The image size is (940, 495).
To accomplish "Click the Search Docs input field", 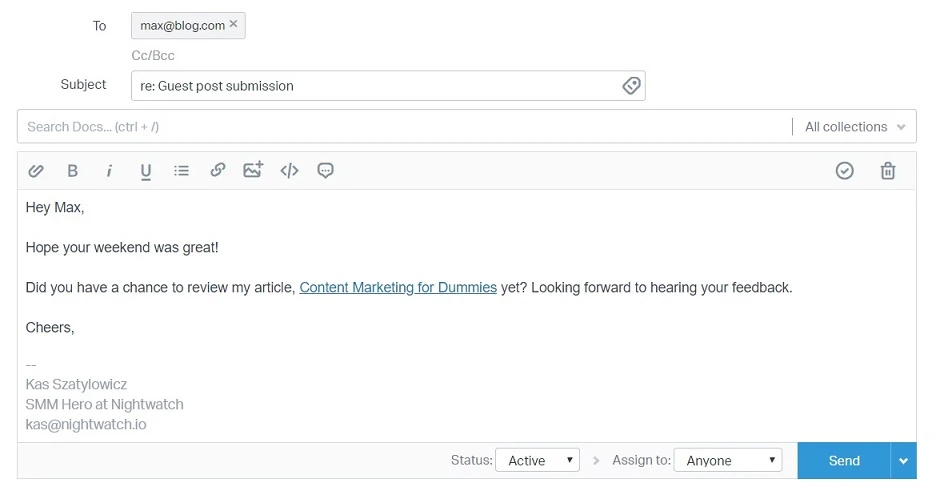I will [400, 127].
